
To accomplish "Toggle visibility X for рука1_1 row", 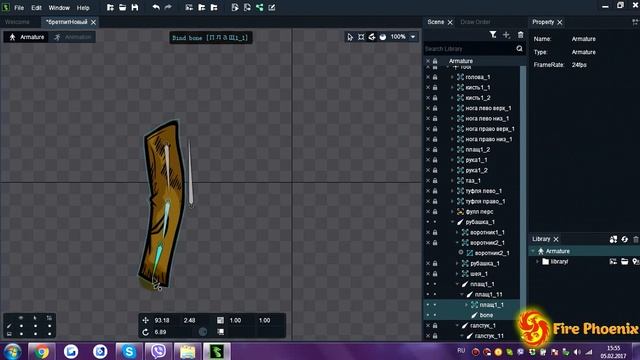I will point(428,160).
